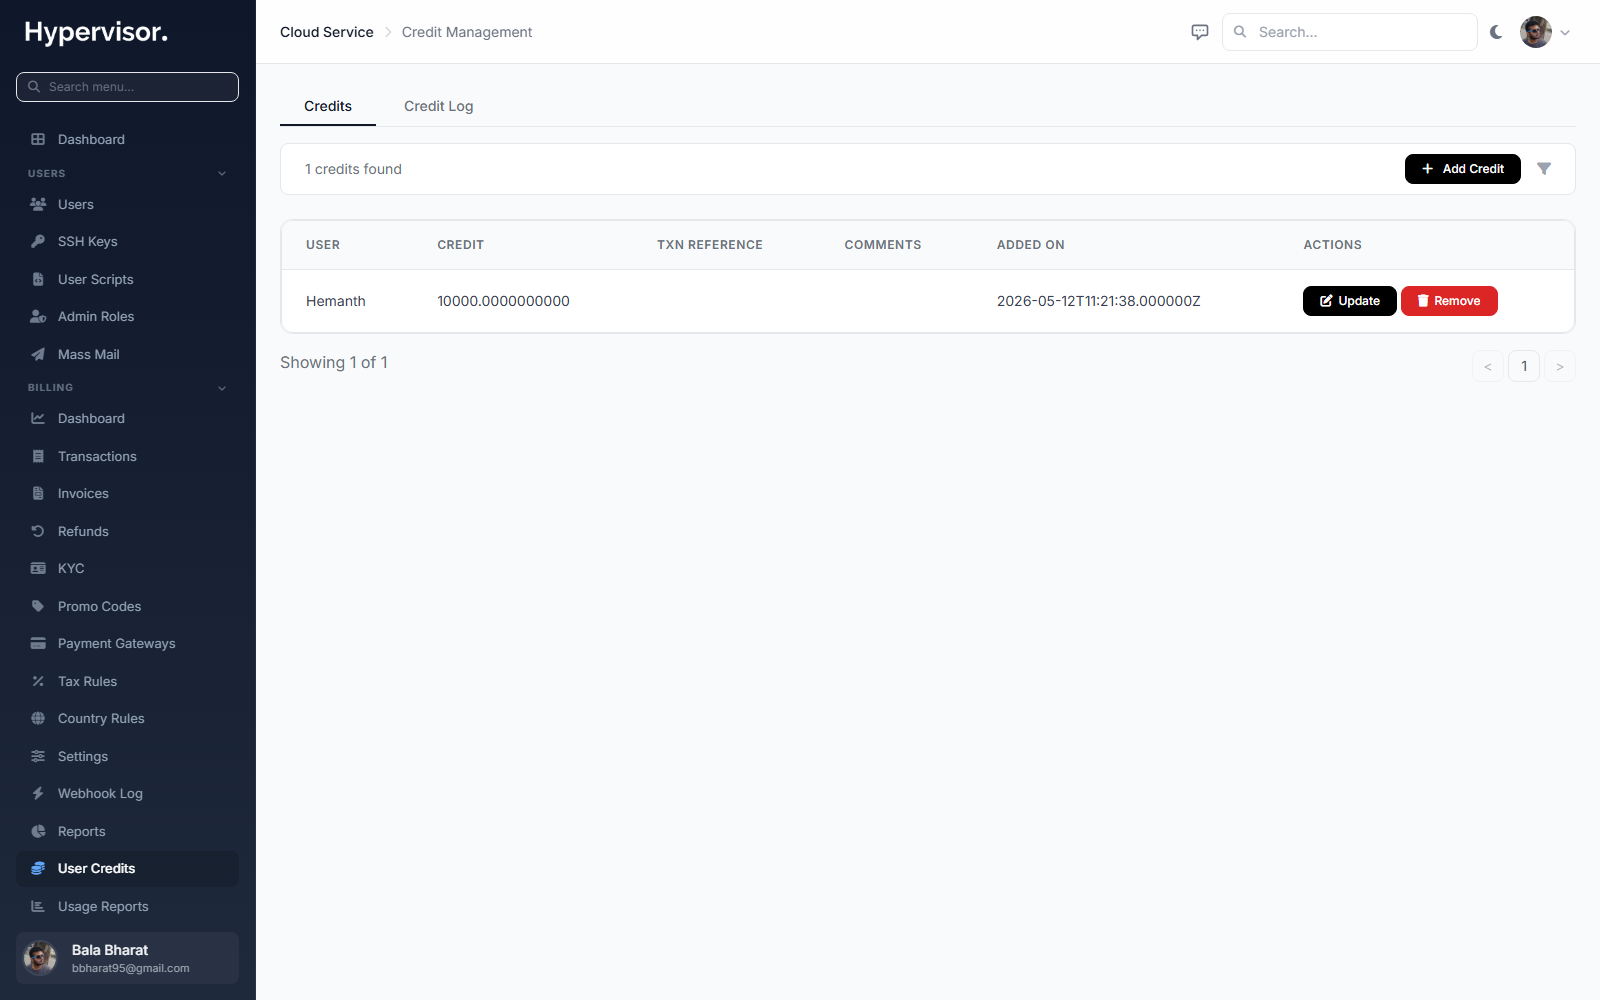Go to next page arrow

point(1560,366)
